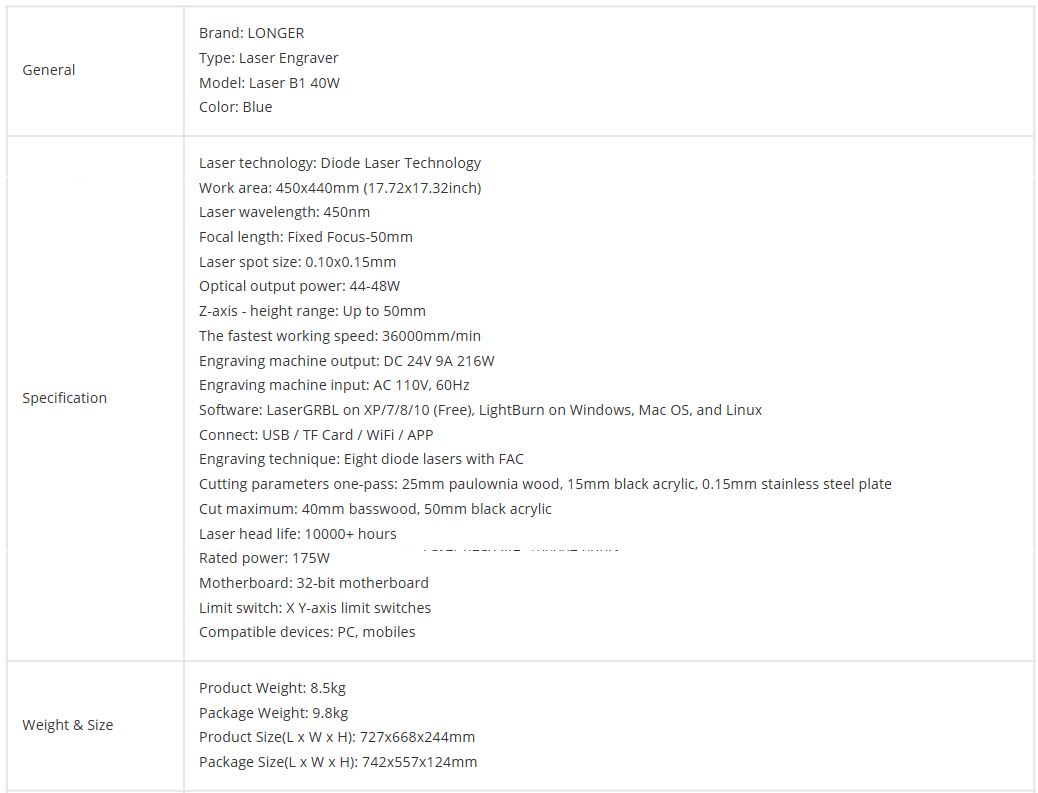Click the Work area 450x440mm line
This screenshot has width=1038, height=793.
tap(339, 188)
